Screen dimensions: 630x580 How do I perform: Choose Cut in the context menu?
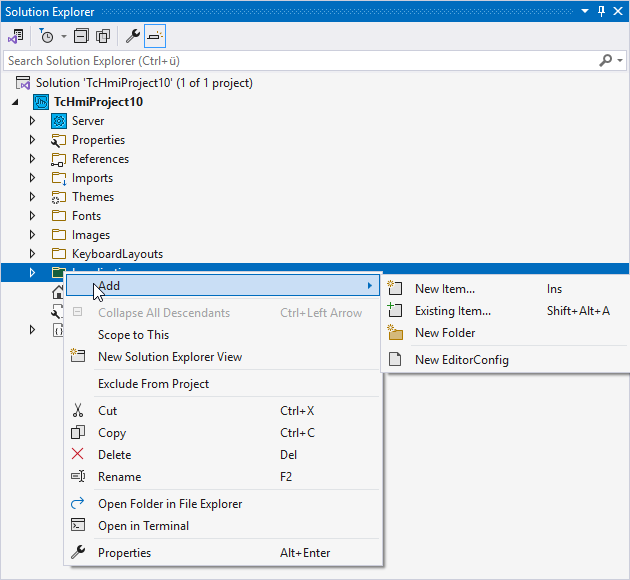click(x=223, y=410)
